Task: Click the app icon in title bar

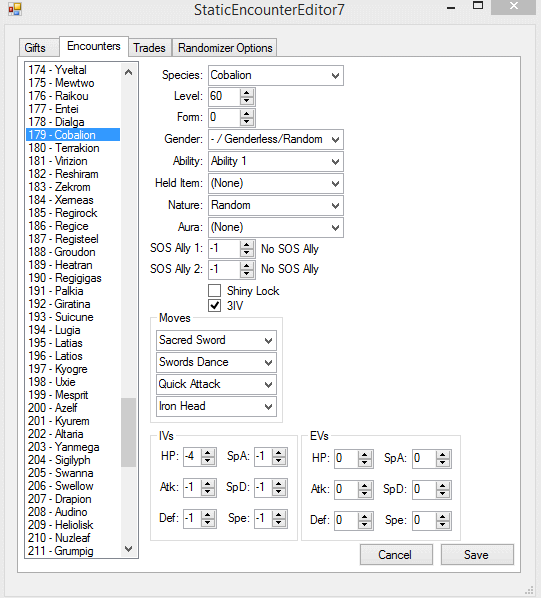Action: (x=15, y=9)
